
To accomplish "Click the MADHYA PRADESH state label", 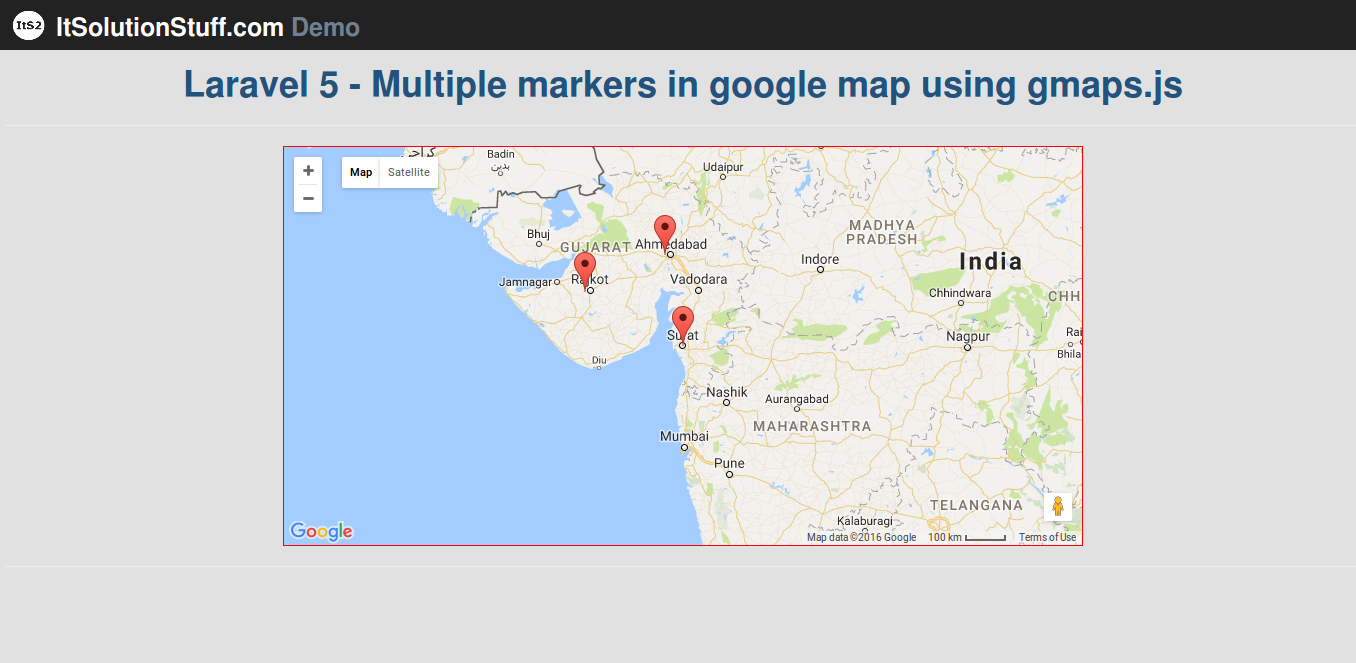I will pos(882,232).
